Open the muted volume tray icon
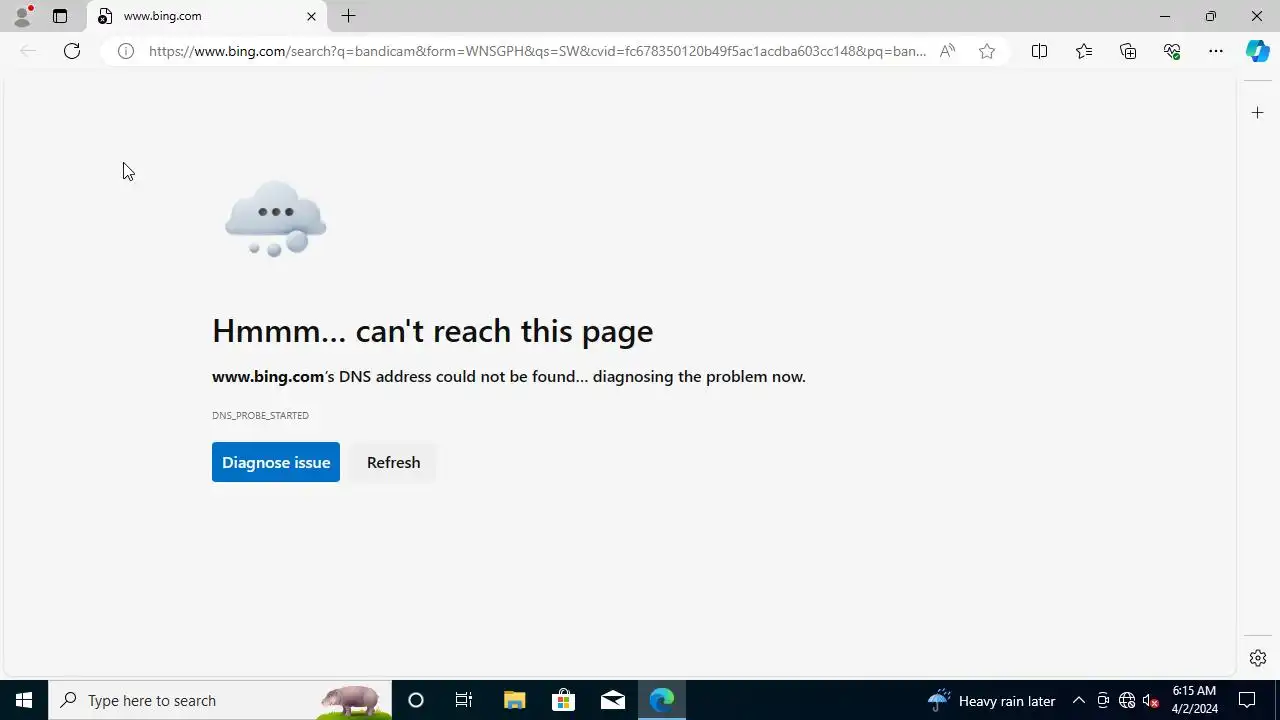 [1151, 700]
